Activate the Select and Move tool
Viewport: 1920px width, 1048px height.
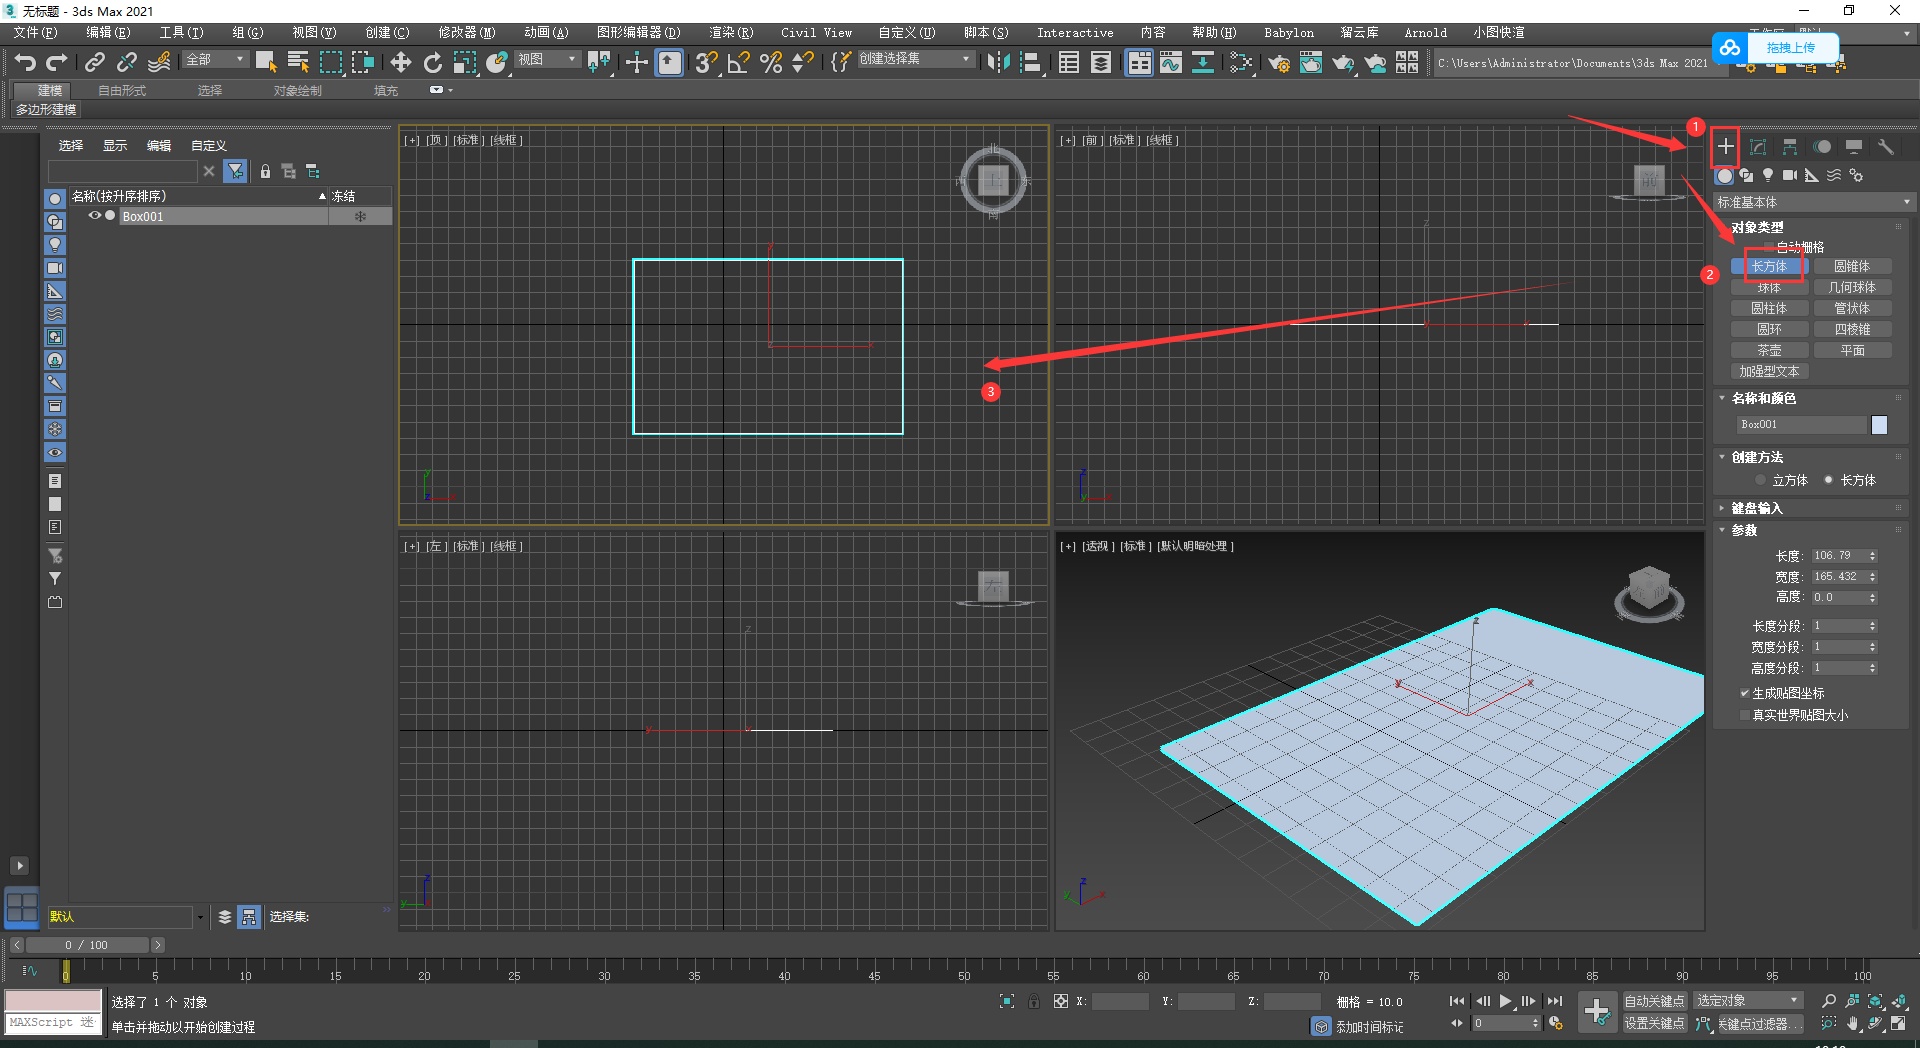400,63
